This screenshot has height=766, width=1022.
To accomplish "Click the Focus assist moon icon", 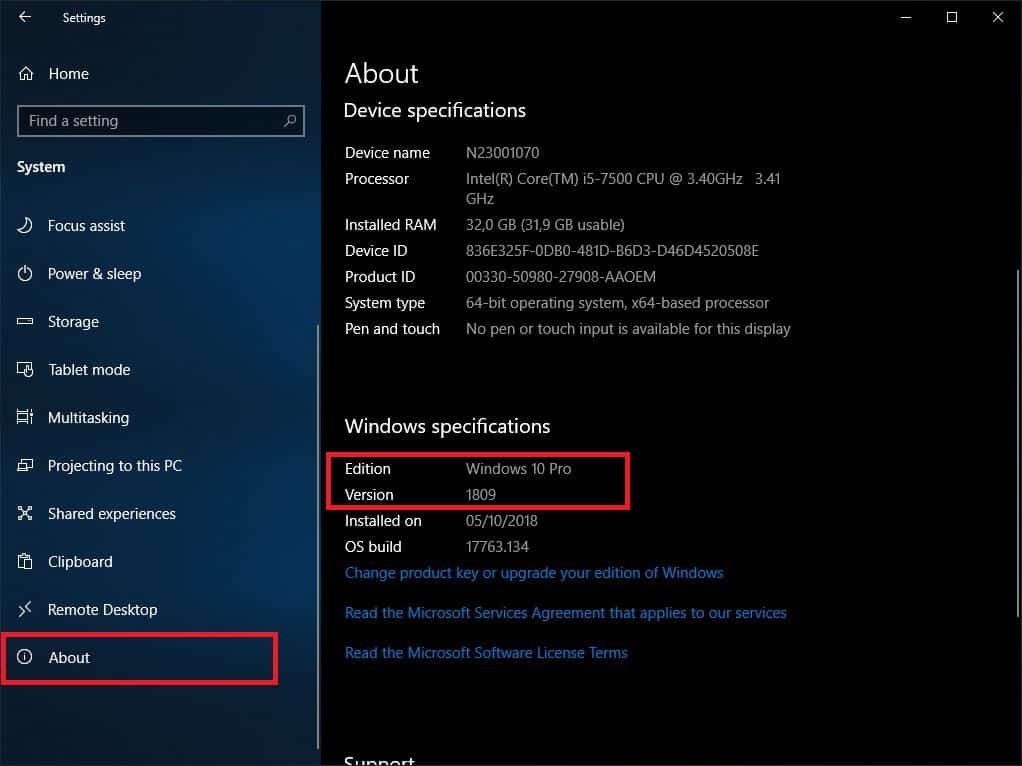I will (x=25, y=226).
